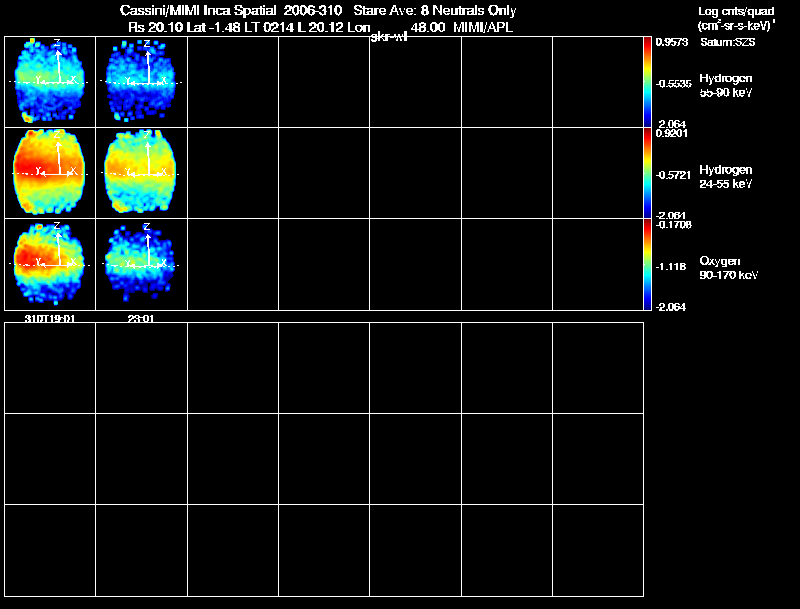Select the Hydrogen 24-55 keV image at 19:01
The image size is (800, 609).
50,173
